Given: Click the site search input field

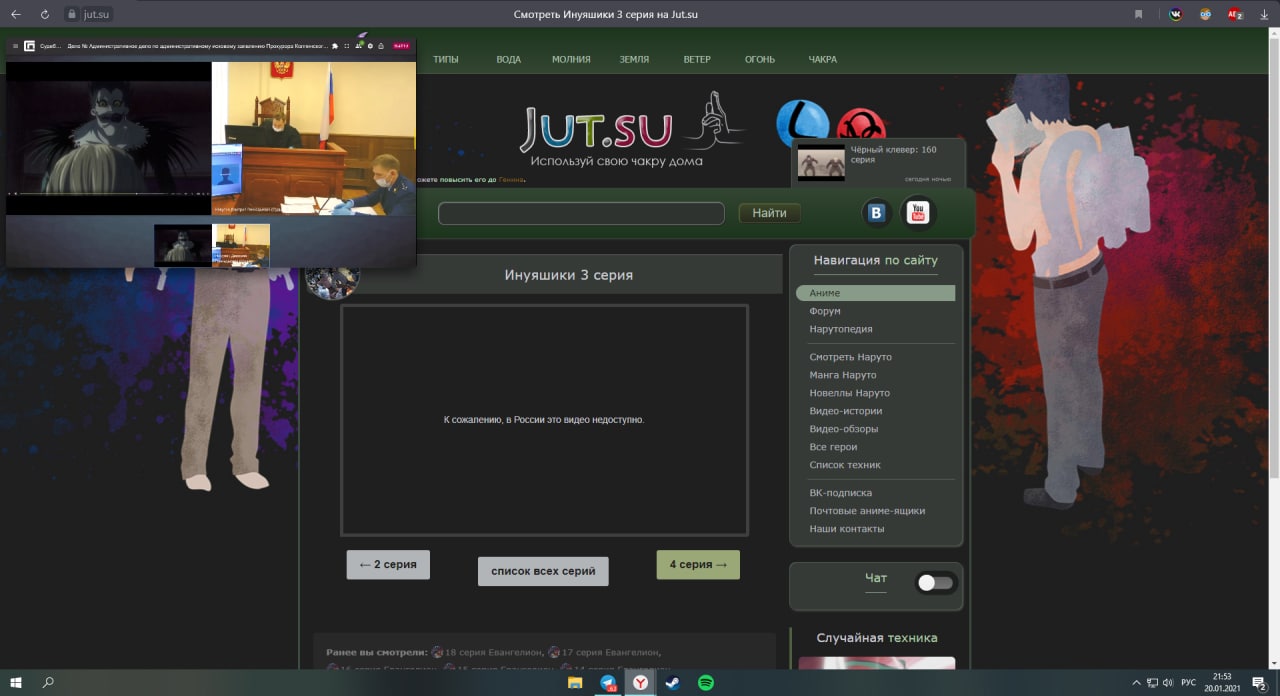Looking at the screenshot, I should pyautogui.click(x=581, y=213).
